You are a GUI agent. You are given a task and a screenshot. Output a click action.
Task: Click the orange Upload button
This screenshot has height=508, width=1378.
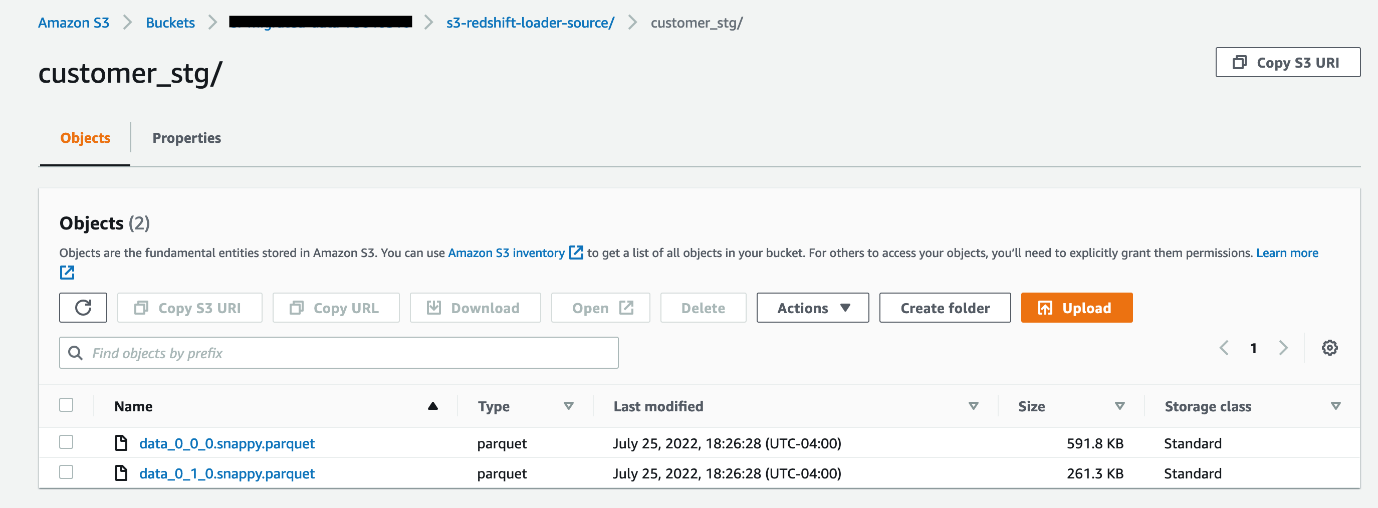[x=1077, y=308]
